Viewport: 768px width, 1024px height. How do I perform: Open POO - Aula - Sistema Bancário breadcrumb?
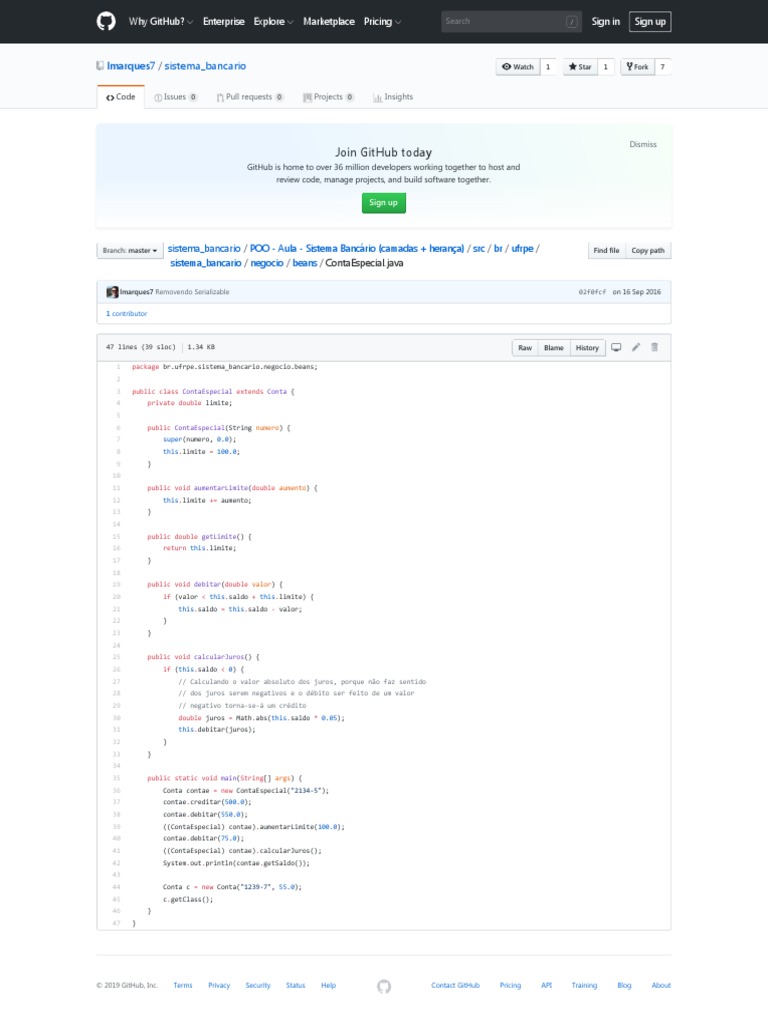coord(357,249)
